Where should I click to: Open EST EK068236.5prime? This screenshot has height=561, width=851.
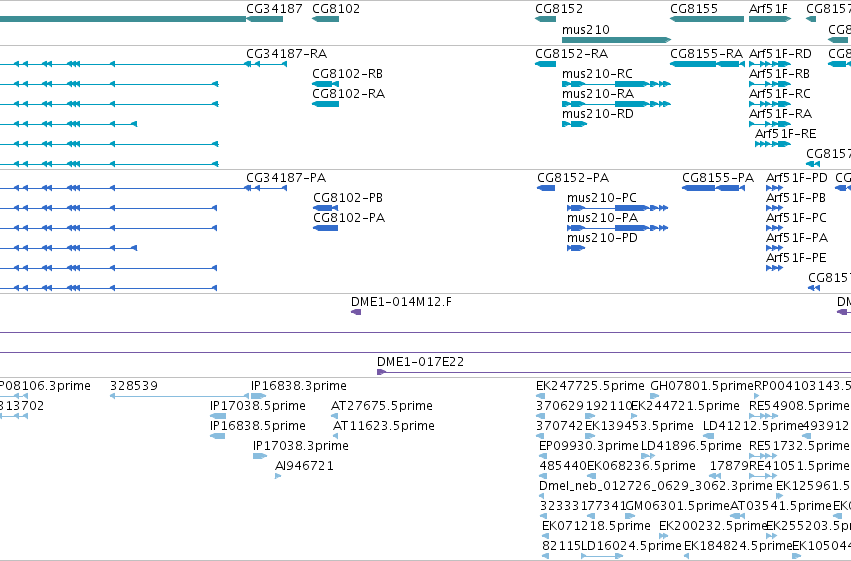pos(642,467)
